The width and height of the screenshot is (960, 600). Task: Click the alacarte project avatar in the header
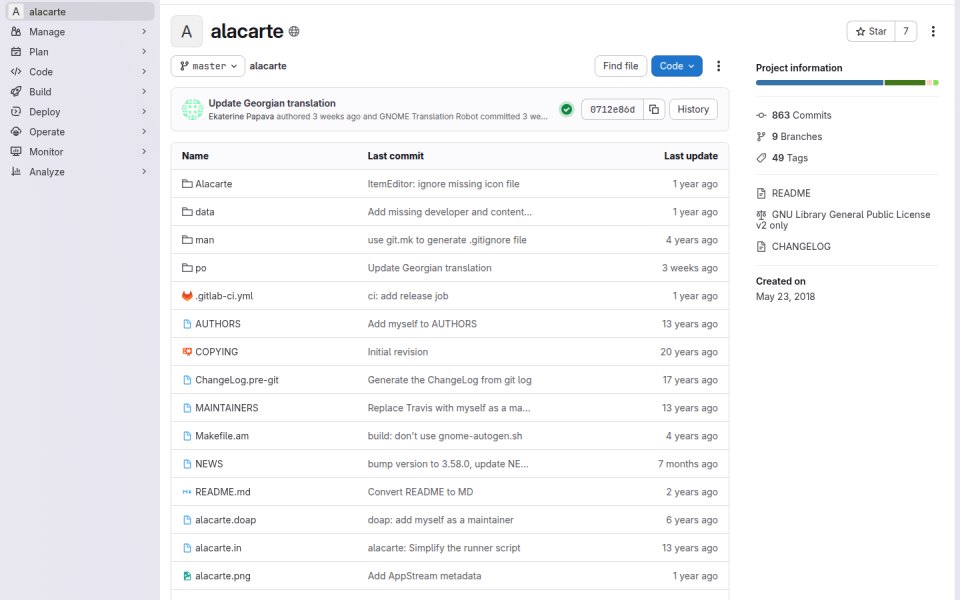coord(187,31)
